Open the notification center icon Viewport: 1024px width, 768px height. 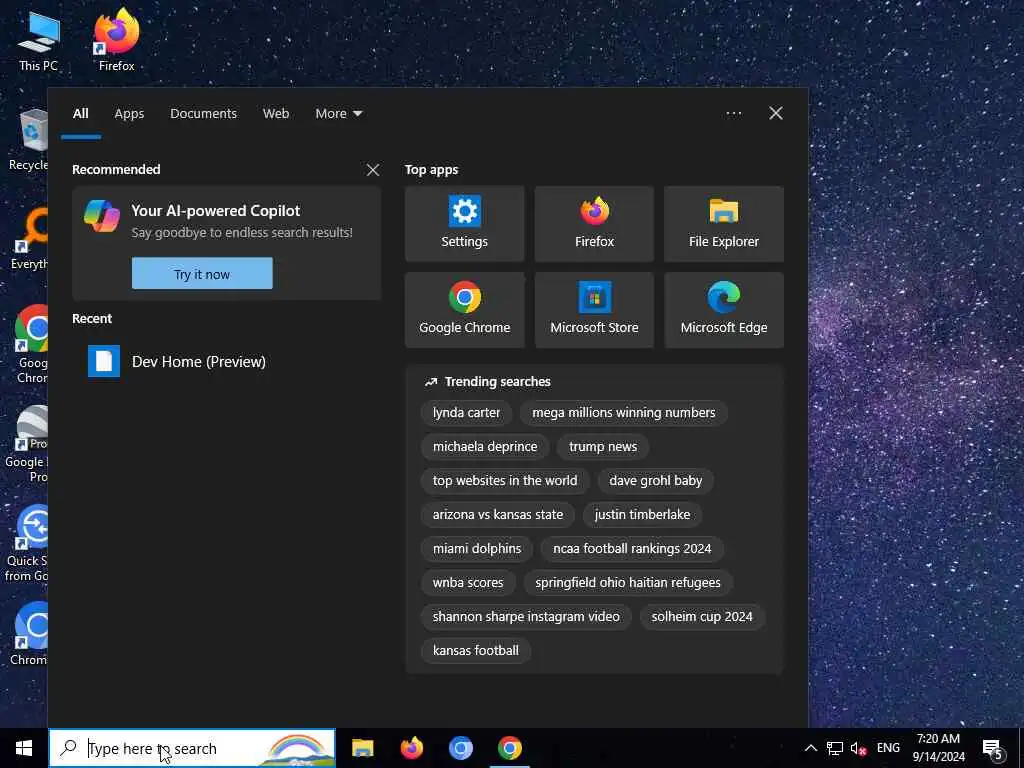pos(994,748)
